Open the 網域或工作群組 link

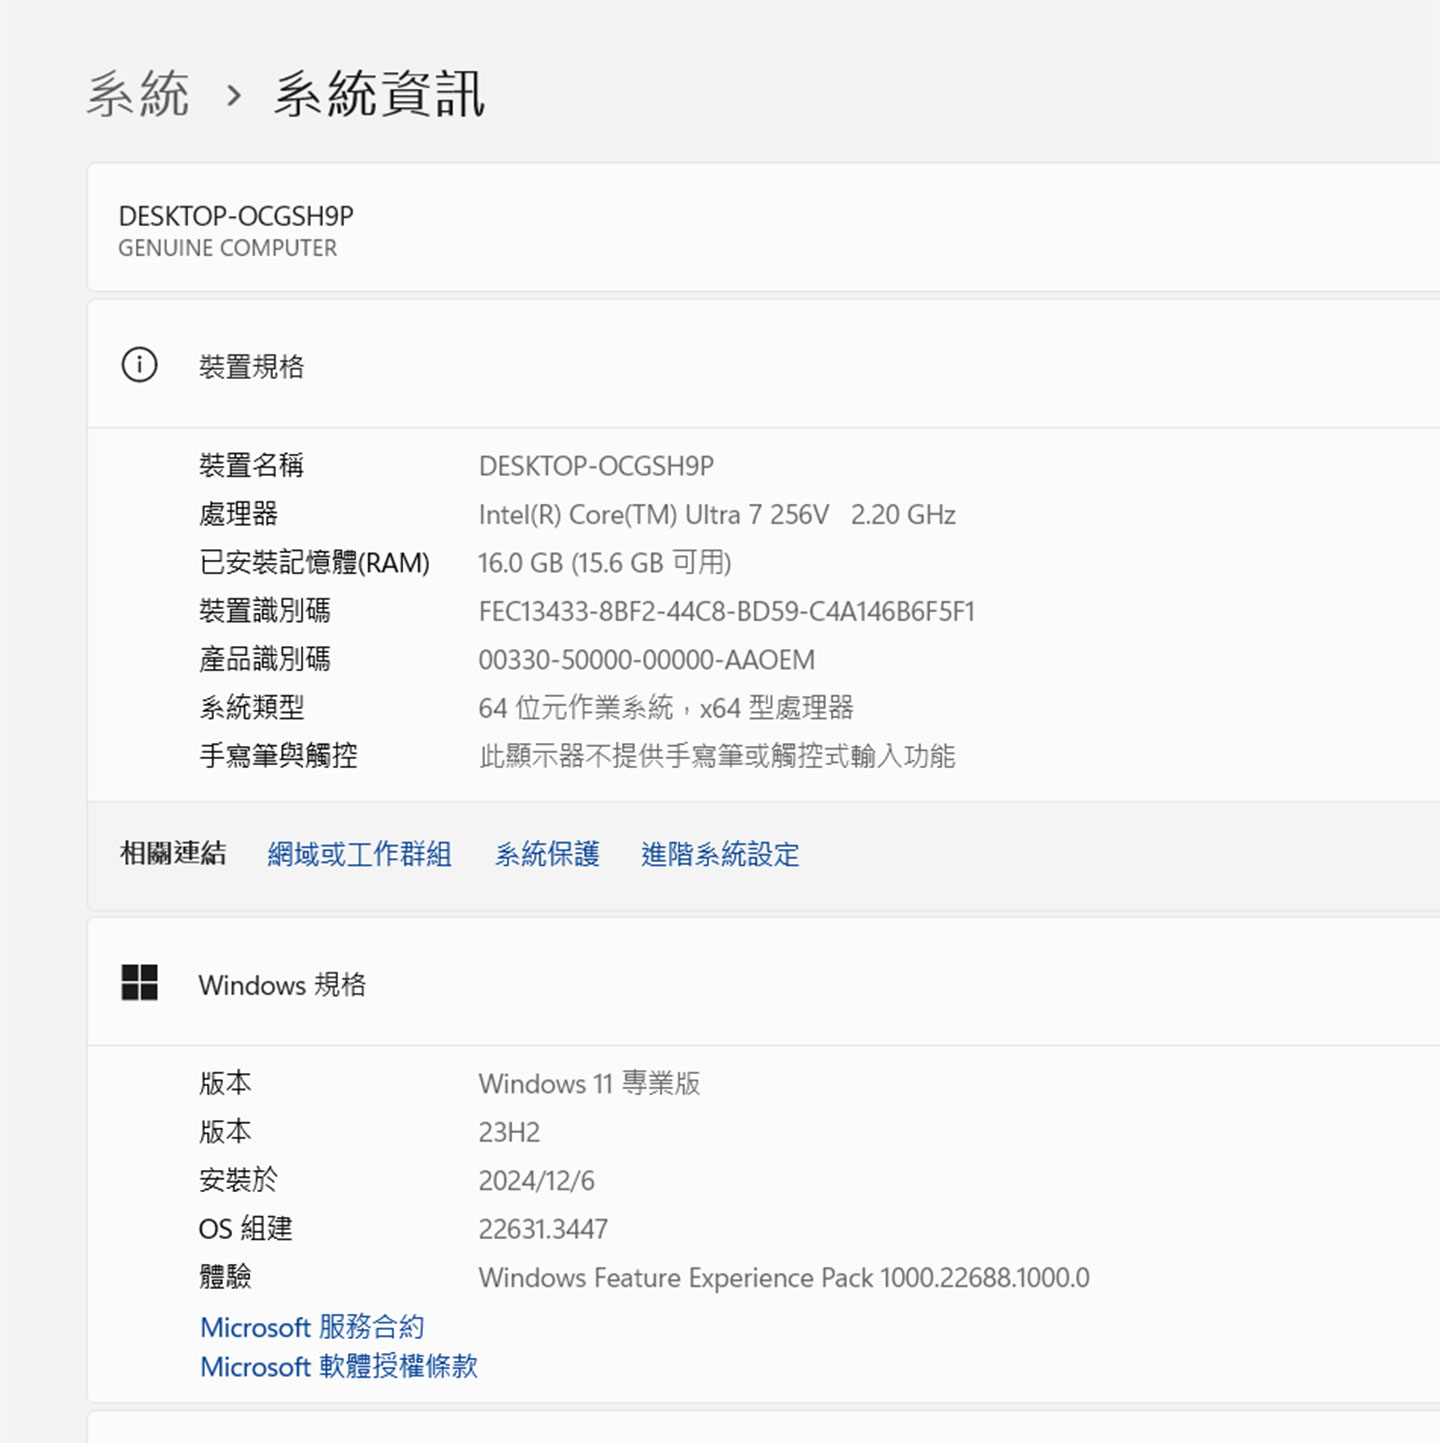point(359,854)
